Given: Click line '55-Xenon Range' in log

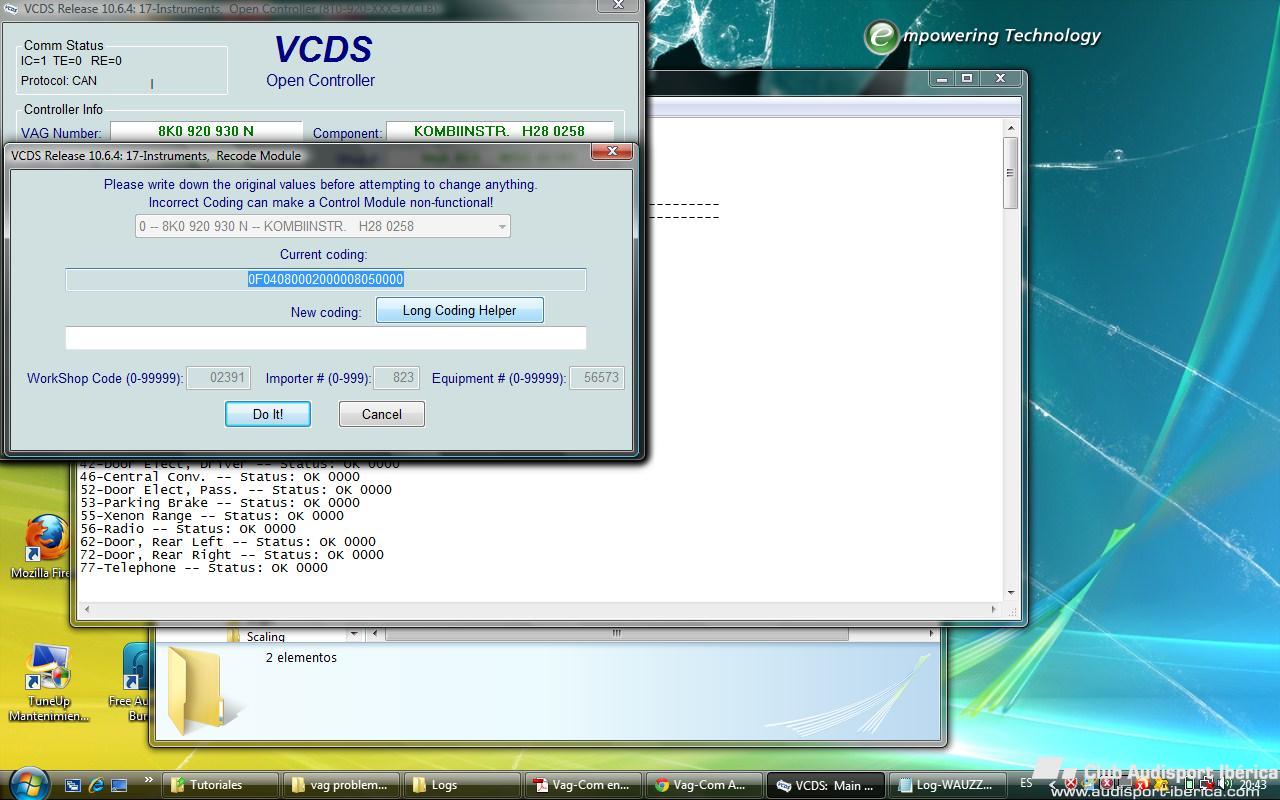Looking at the screenshot, I should click(x=212, y=516).
